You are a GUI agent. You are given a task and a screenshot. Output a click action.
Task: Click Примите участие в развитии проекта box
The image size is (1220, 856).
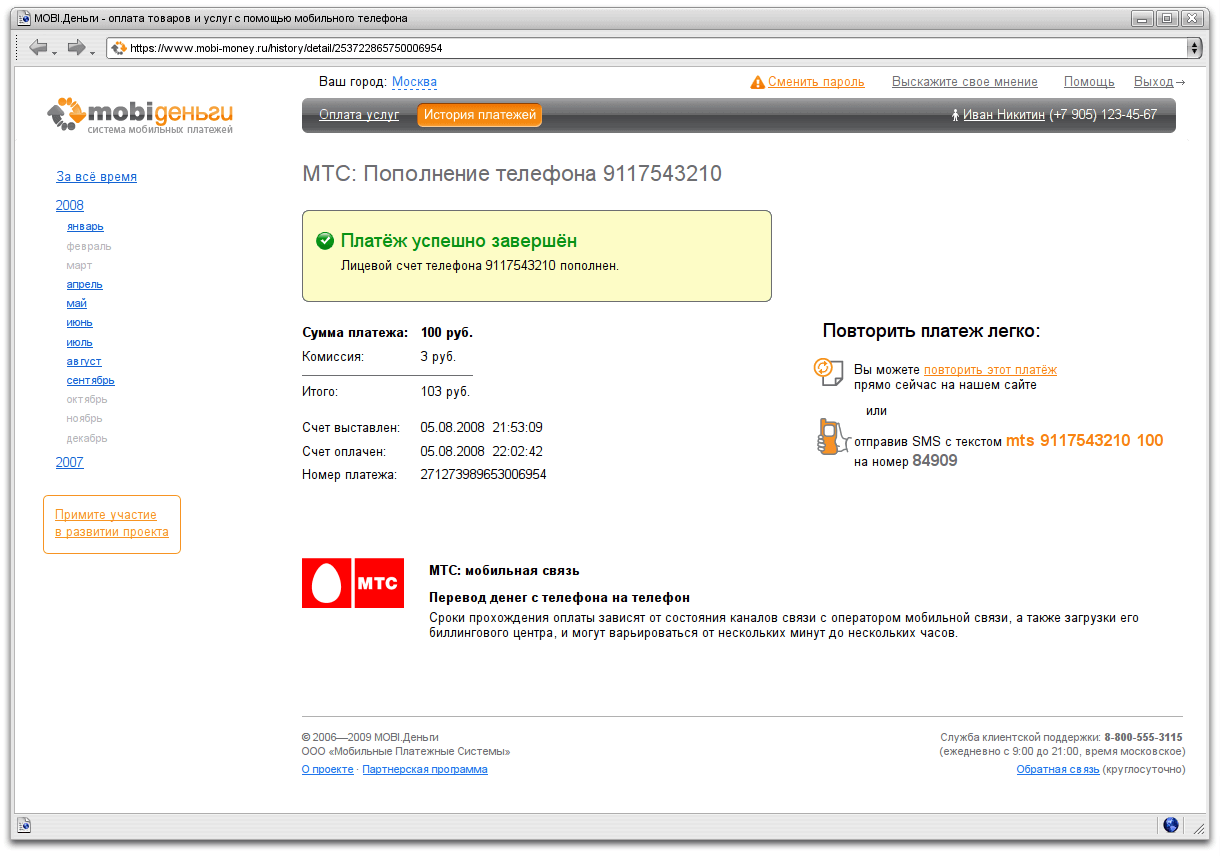coord(112,524)
